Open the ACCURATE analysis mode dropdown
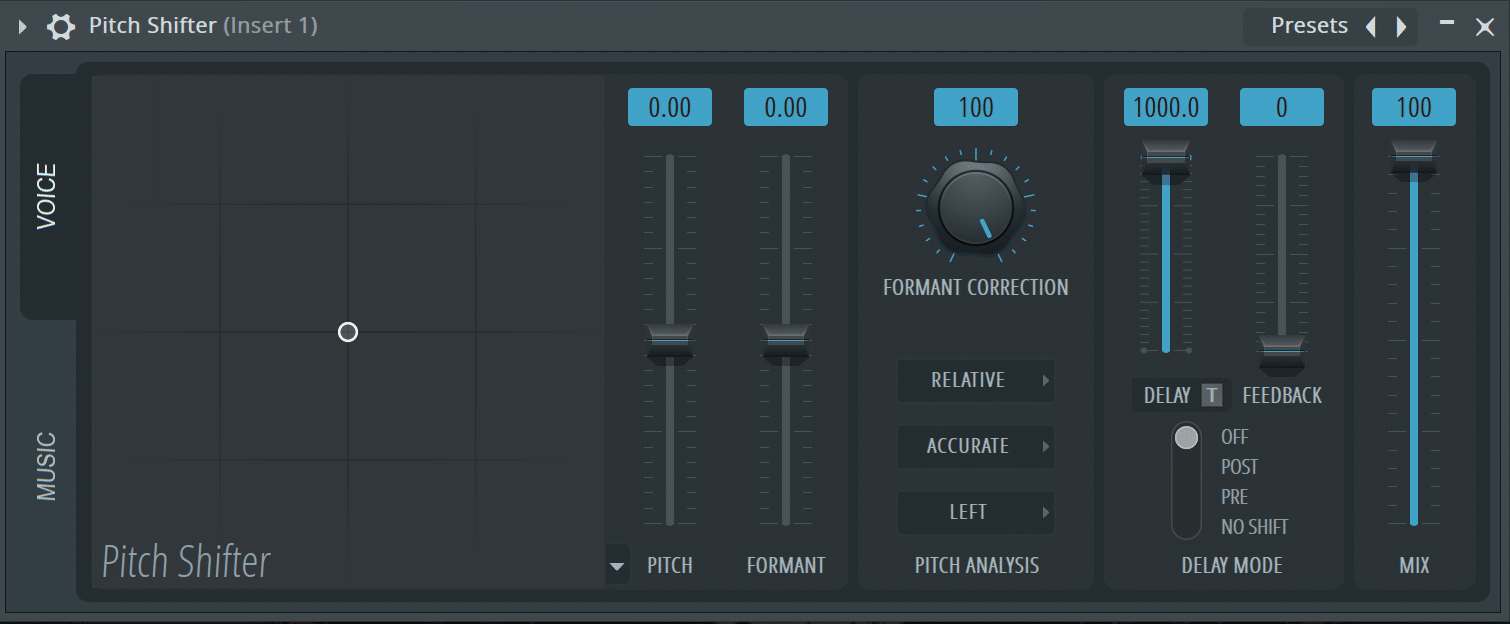 tap(976, 446)
